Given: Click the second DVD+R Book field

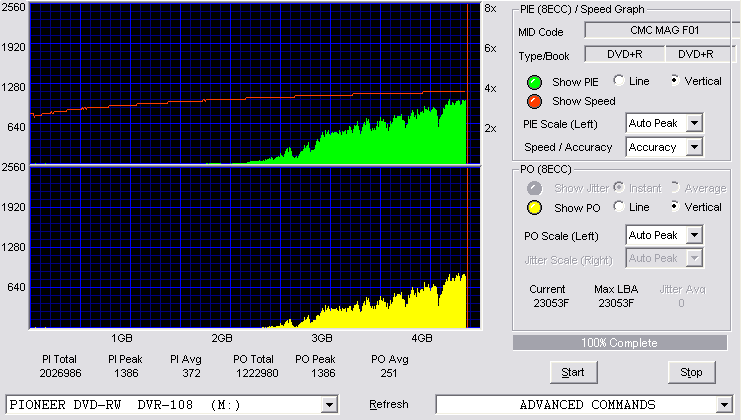Looking at the screenshot, I should pos(700,54).
